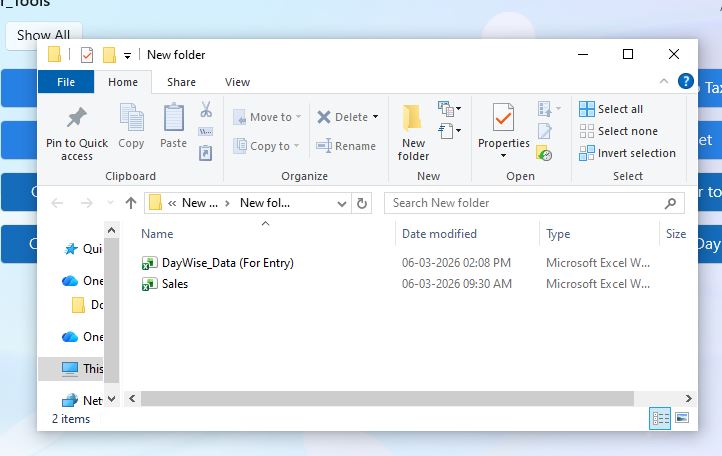Screen dimensions: 722x456
Task: Select the DayWise_Data (For Entry) file
Action: tap(227, 263)
